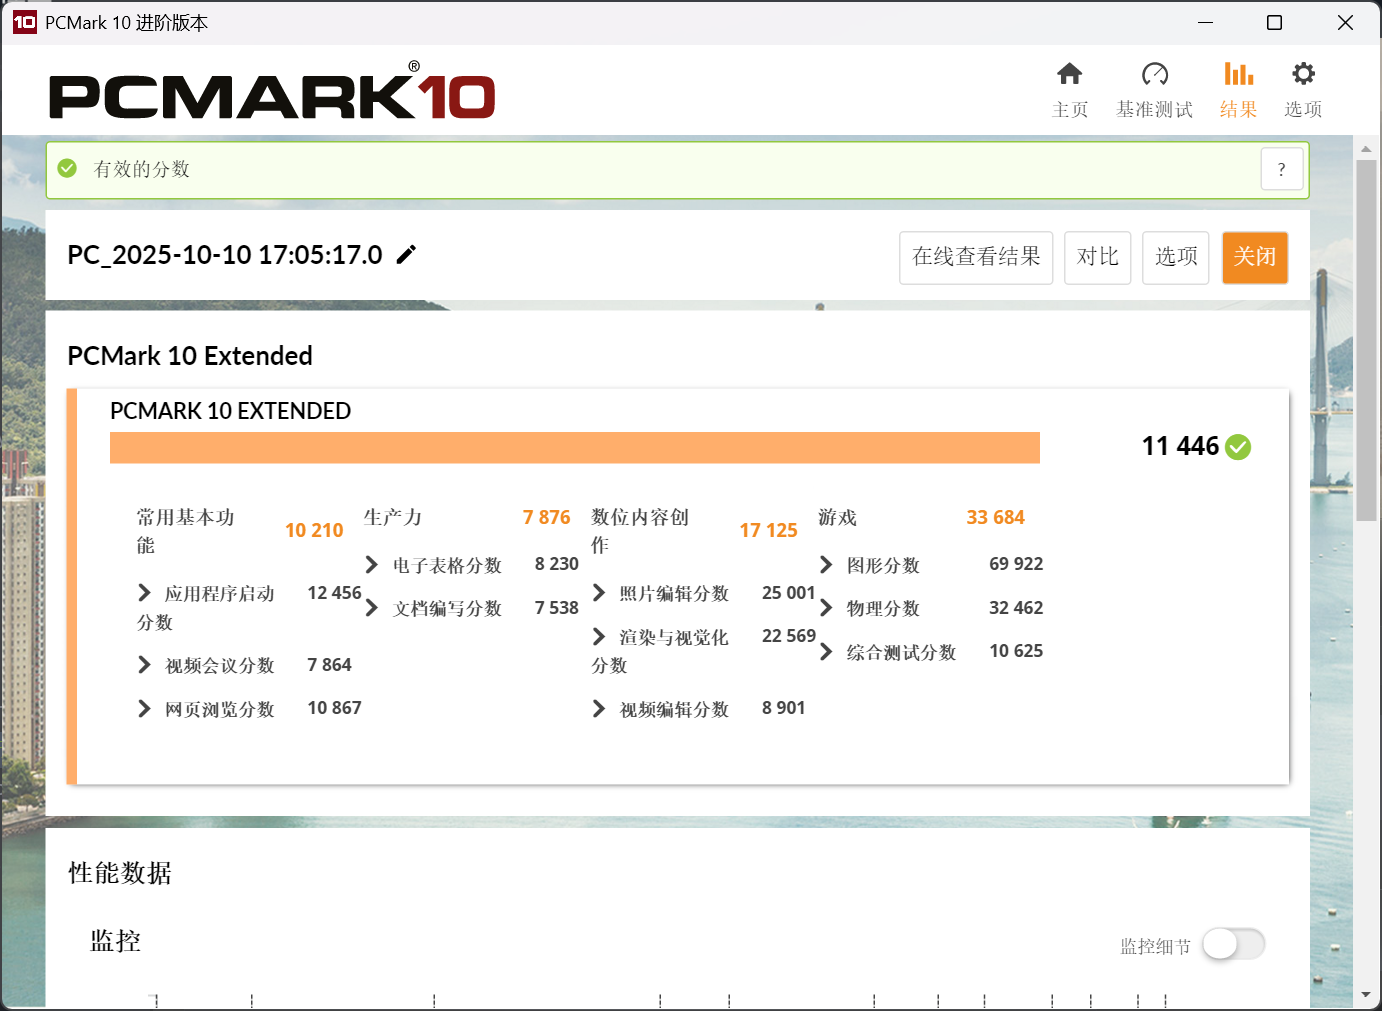Click the 性能数据 heading
Image resolution: width=1382 pixels, height=1011 pixels.
[120, 873]
